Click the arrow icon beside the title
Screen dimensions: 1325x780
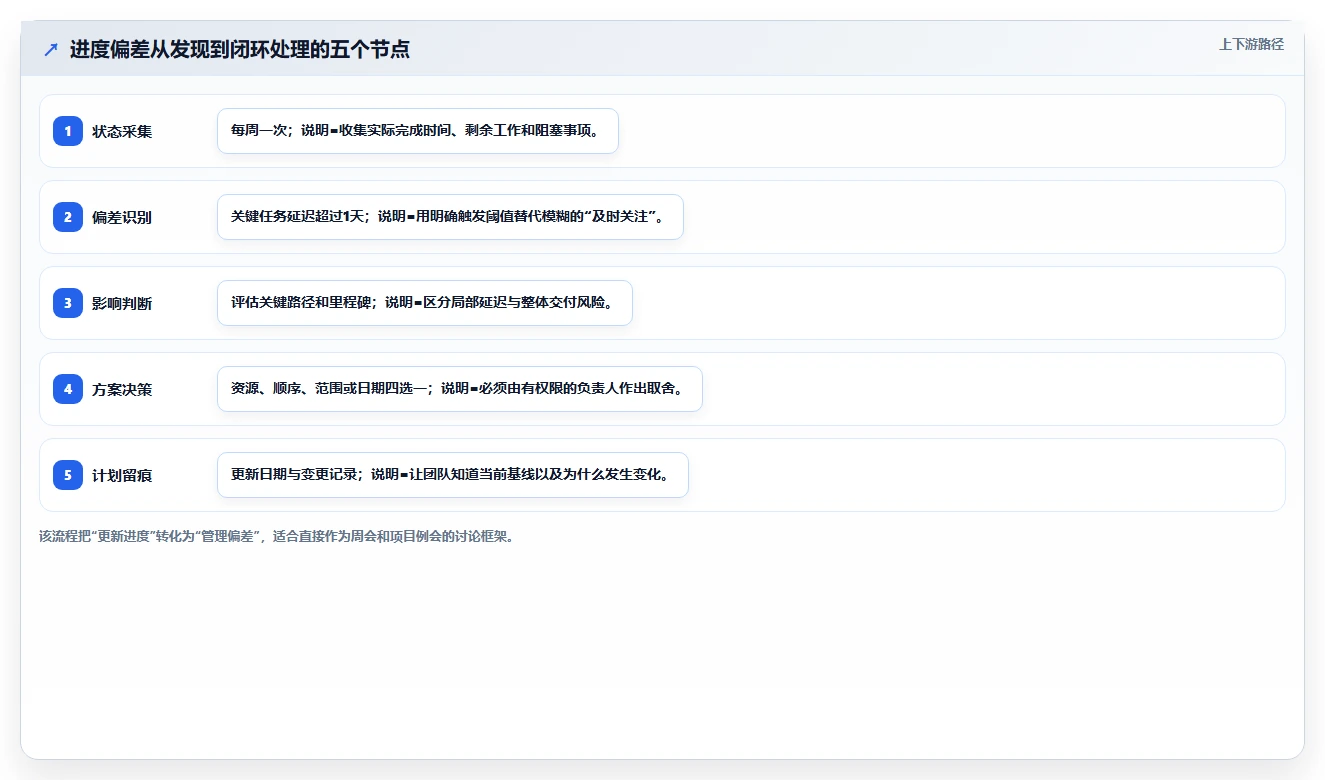click(50, 49)
